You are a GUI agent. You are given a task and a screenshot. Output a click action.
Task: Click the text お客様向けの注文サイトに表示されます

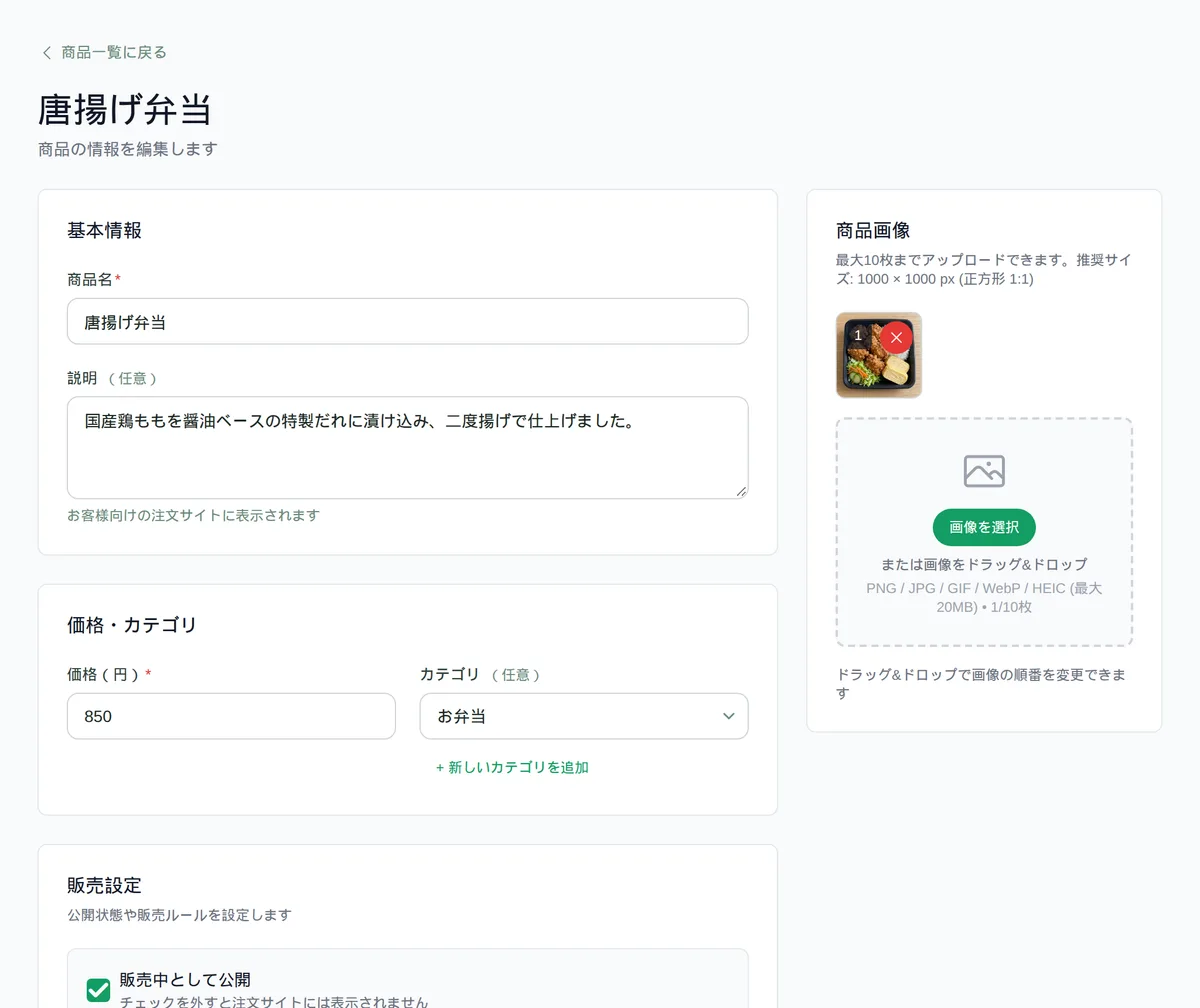click(x=193, y=516)
